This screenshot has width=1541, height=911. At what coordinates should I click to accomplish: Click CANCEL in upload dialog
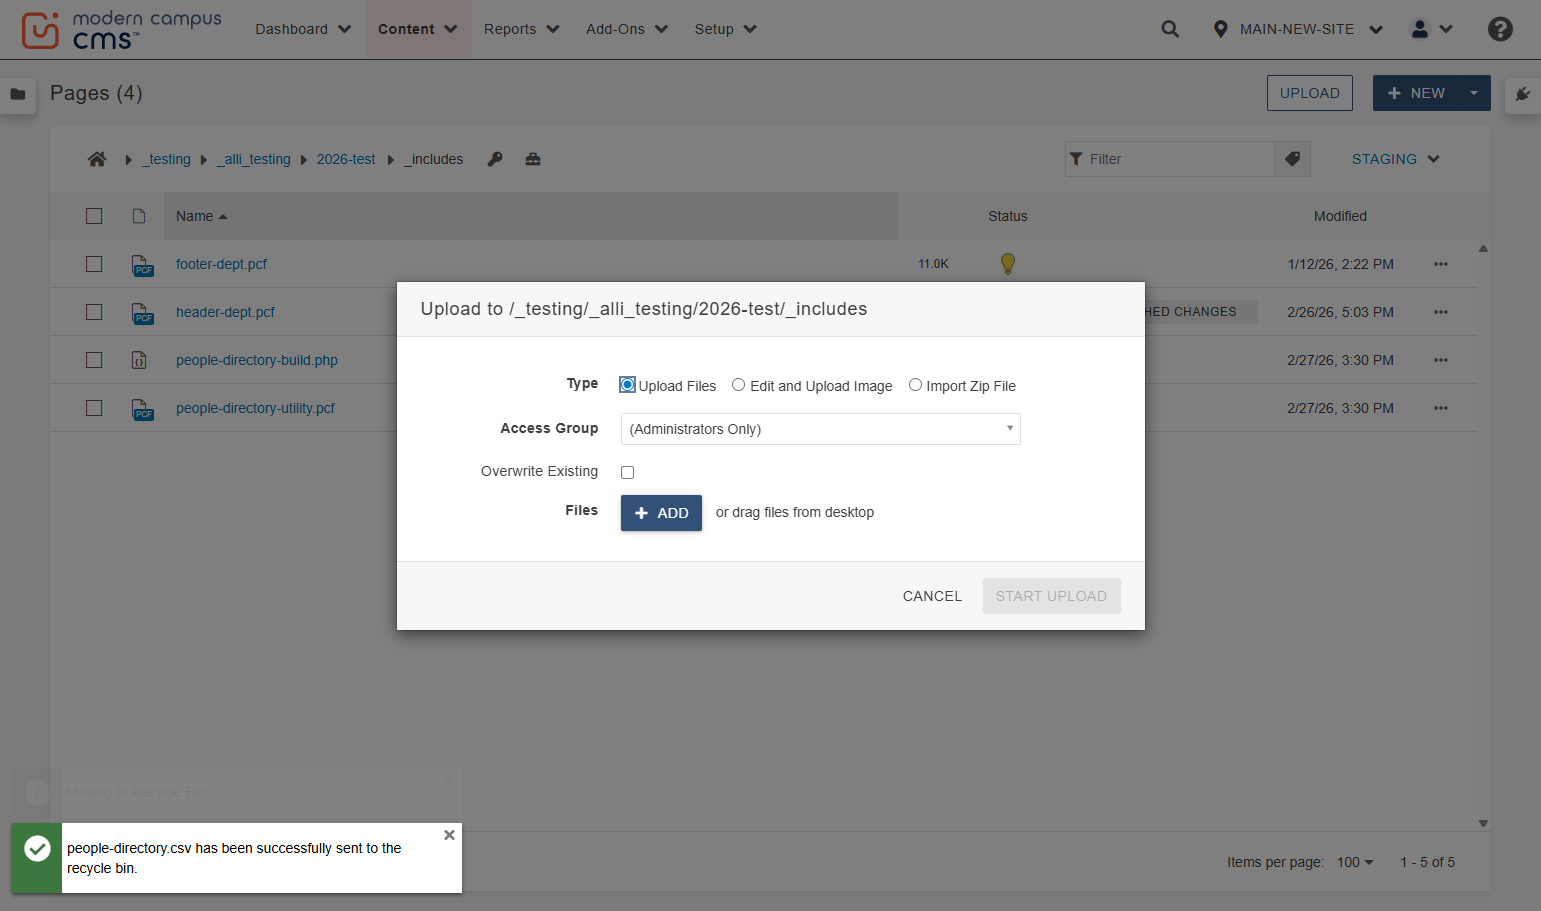click(x=932, y=596)
